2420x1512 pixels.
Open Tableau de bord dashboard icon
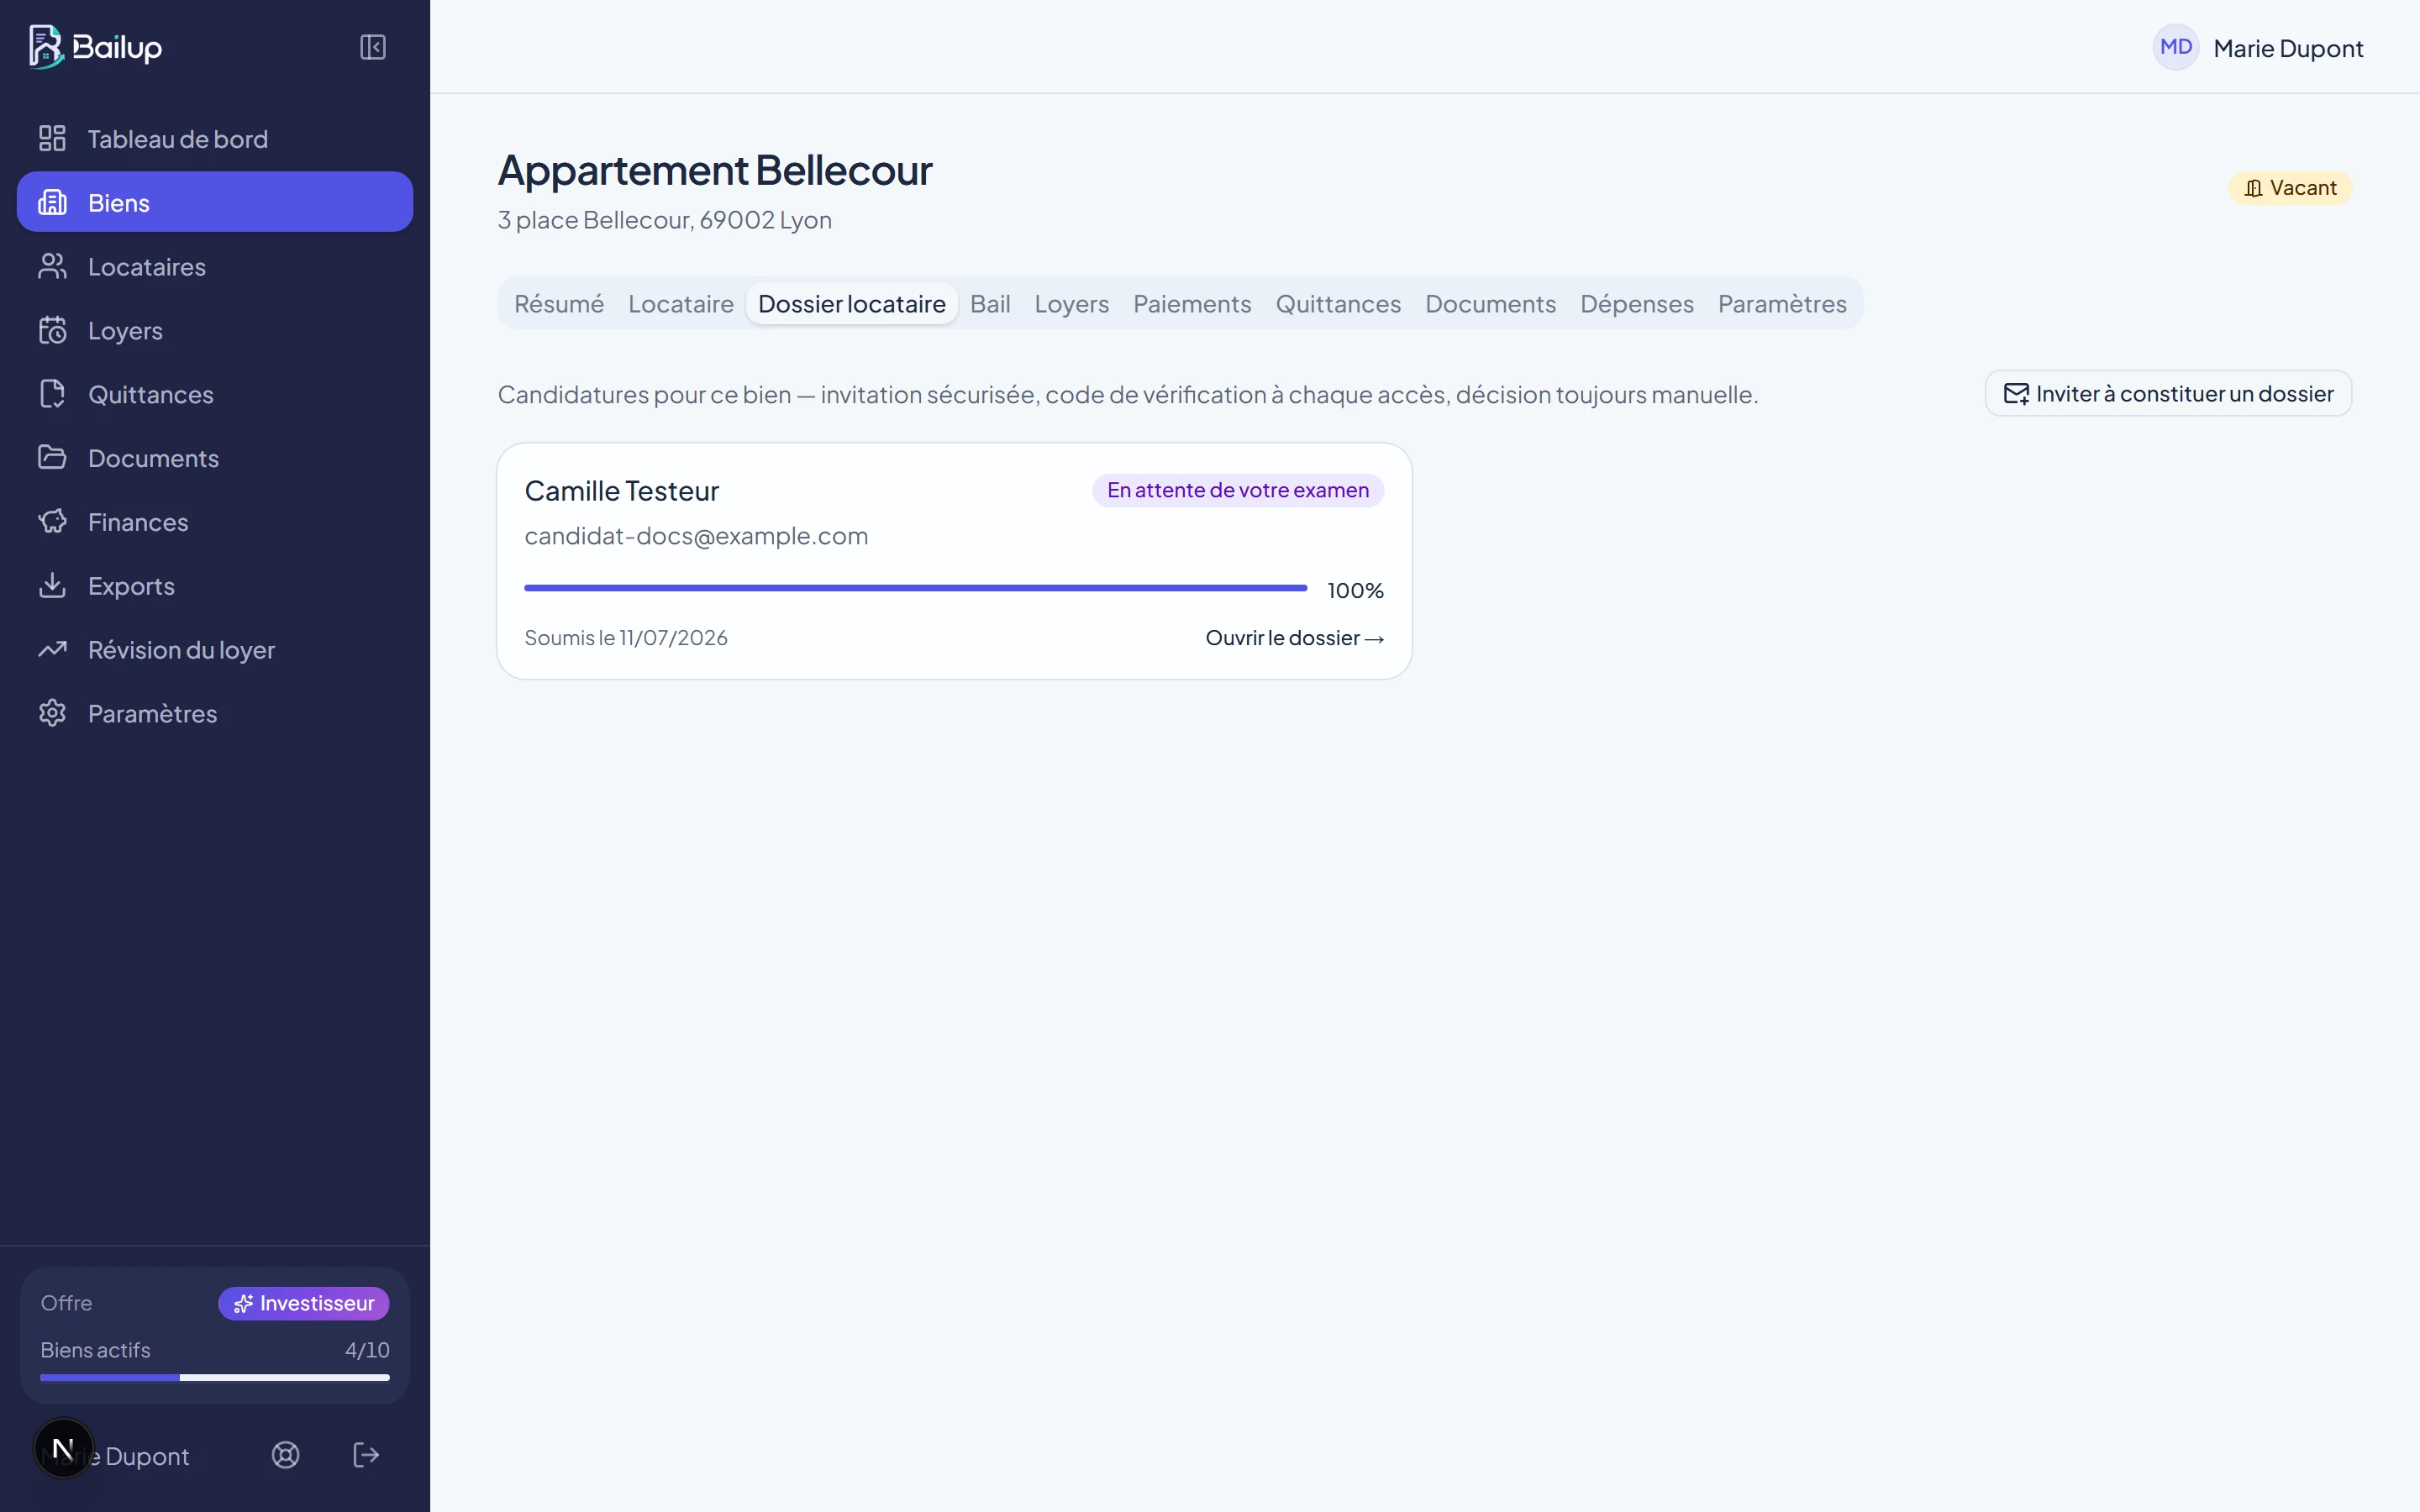tap(52, 138)
